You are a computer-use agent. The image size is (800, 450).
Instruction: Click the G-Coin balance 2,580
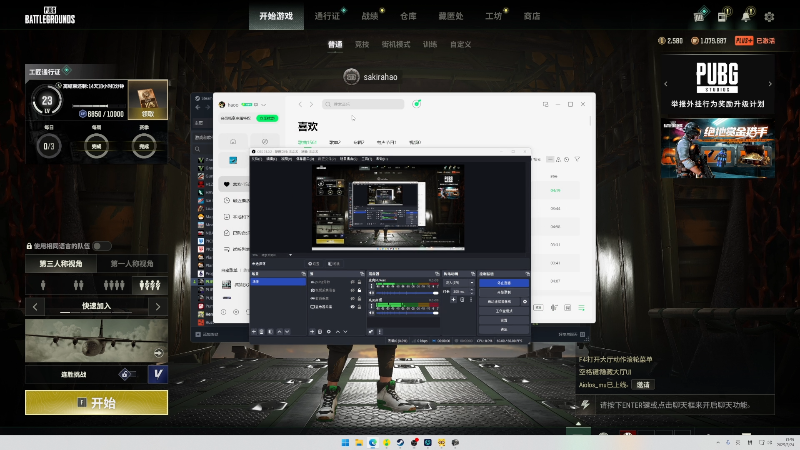[x=670, y=40]
